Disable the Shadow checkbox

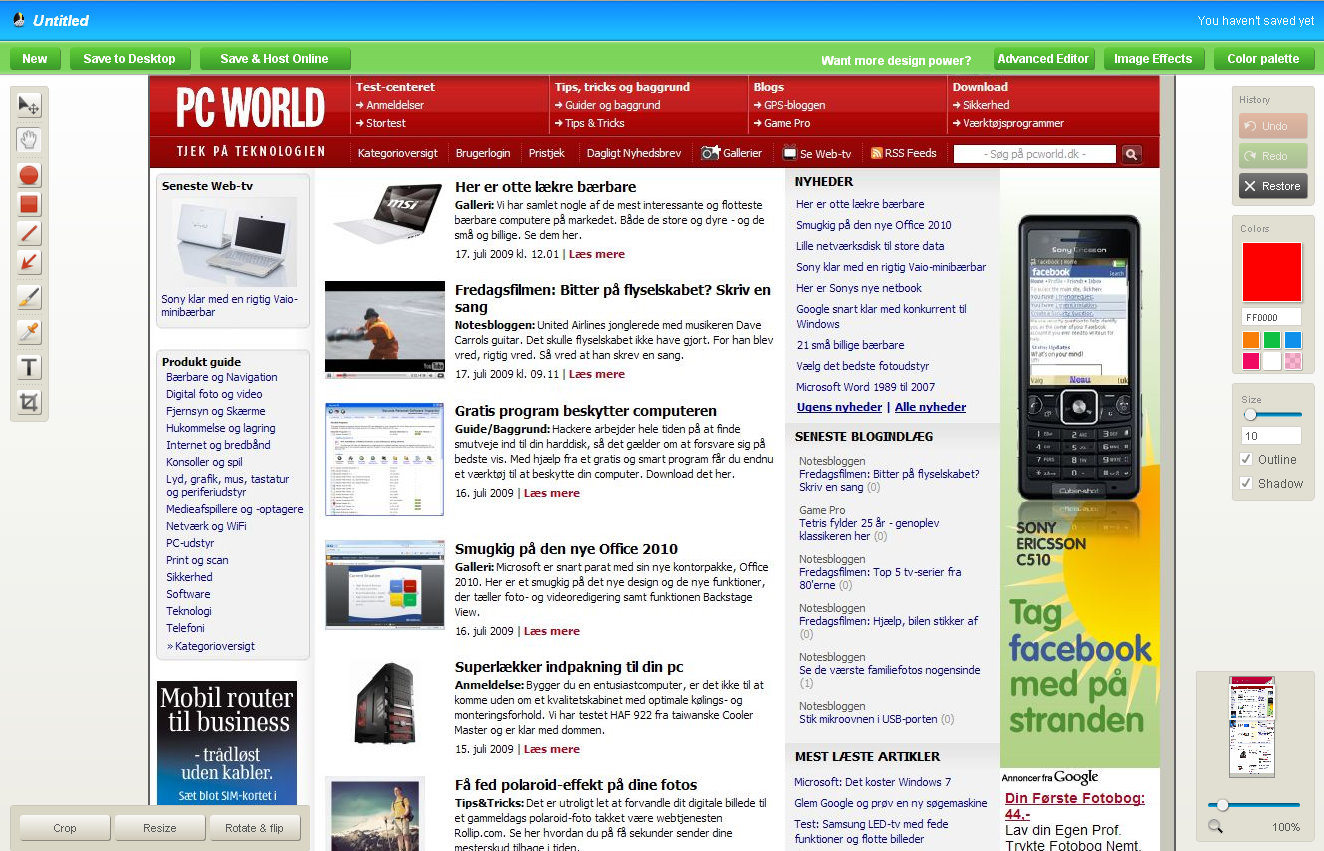1246,482
